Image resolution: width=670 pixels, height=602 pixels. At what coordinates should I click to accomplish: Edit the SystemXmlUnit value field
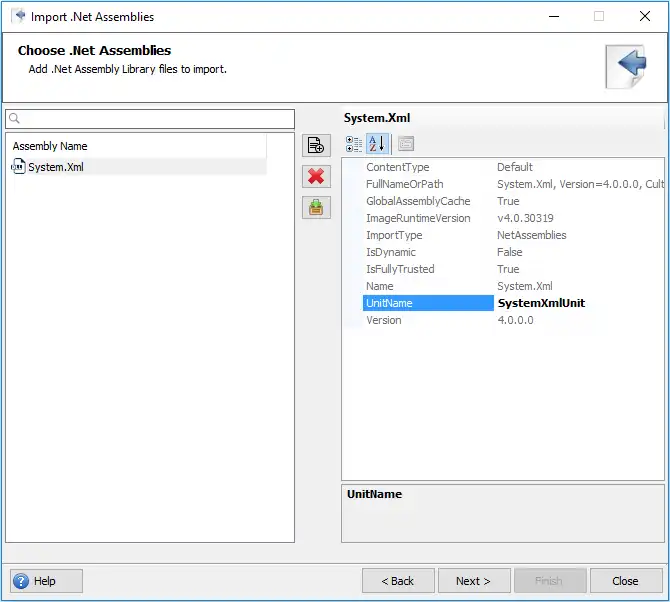coord(579,303)
